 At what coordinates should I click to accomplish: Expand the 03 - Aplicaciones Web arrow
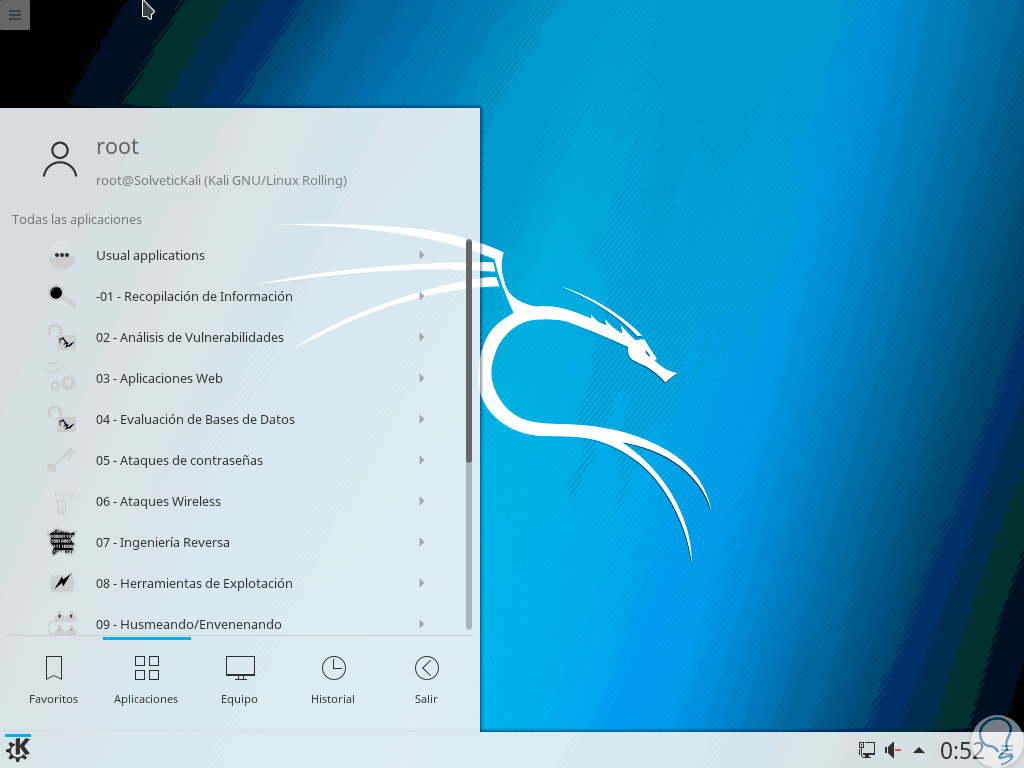[x=422, y=378]
